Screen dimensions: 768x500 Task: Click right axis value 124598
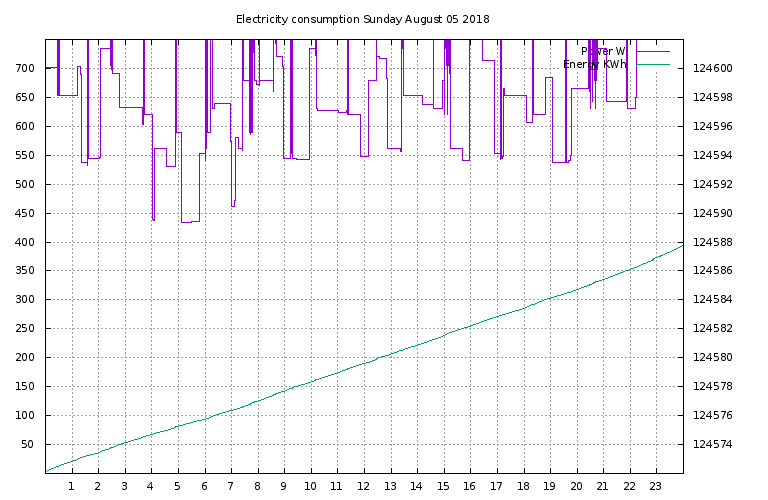pos(713,97)
